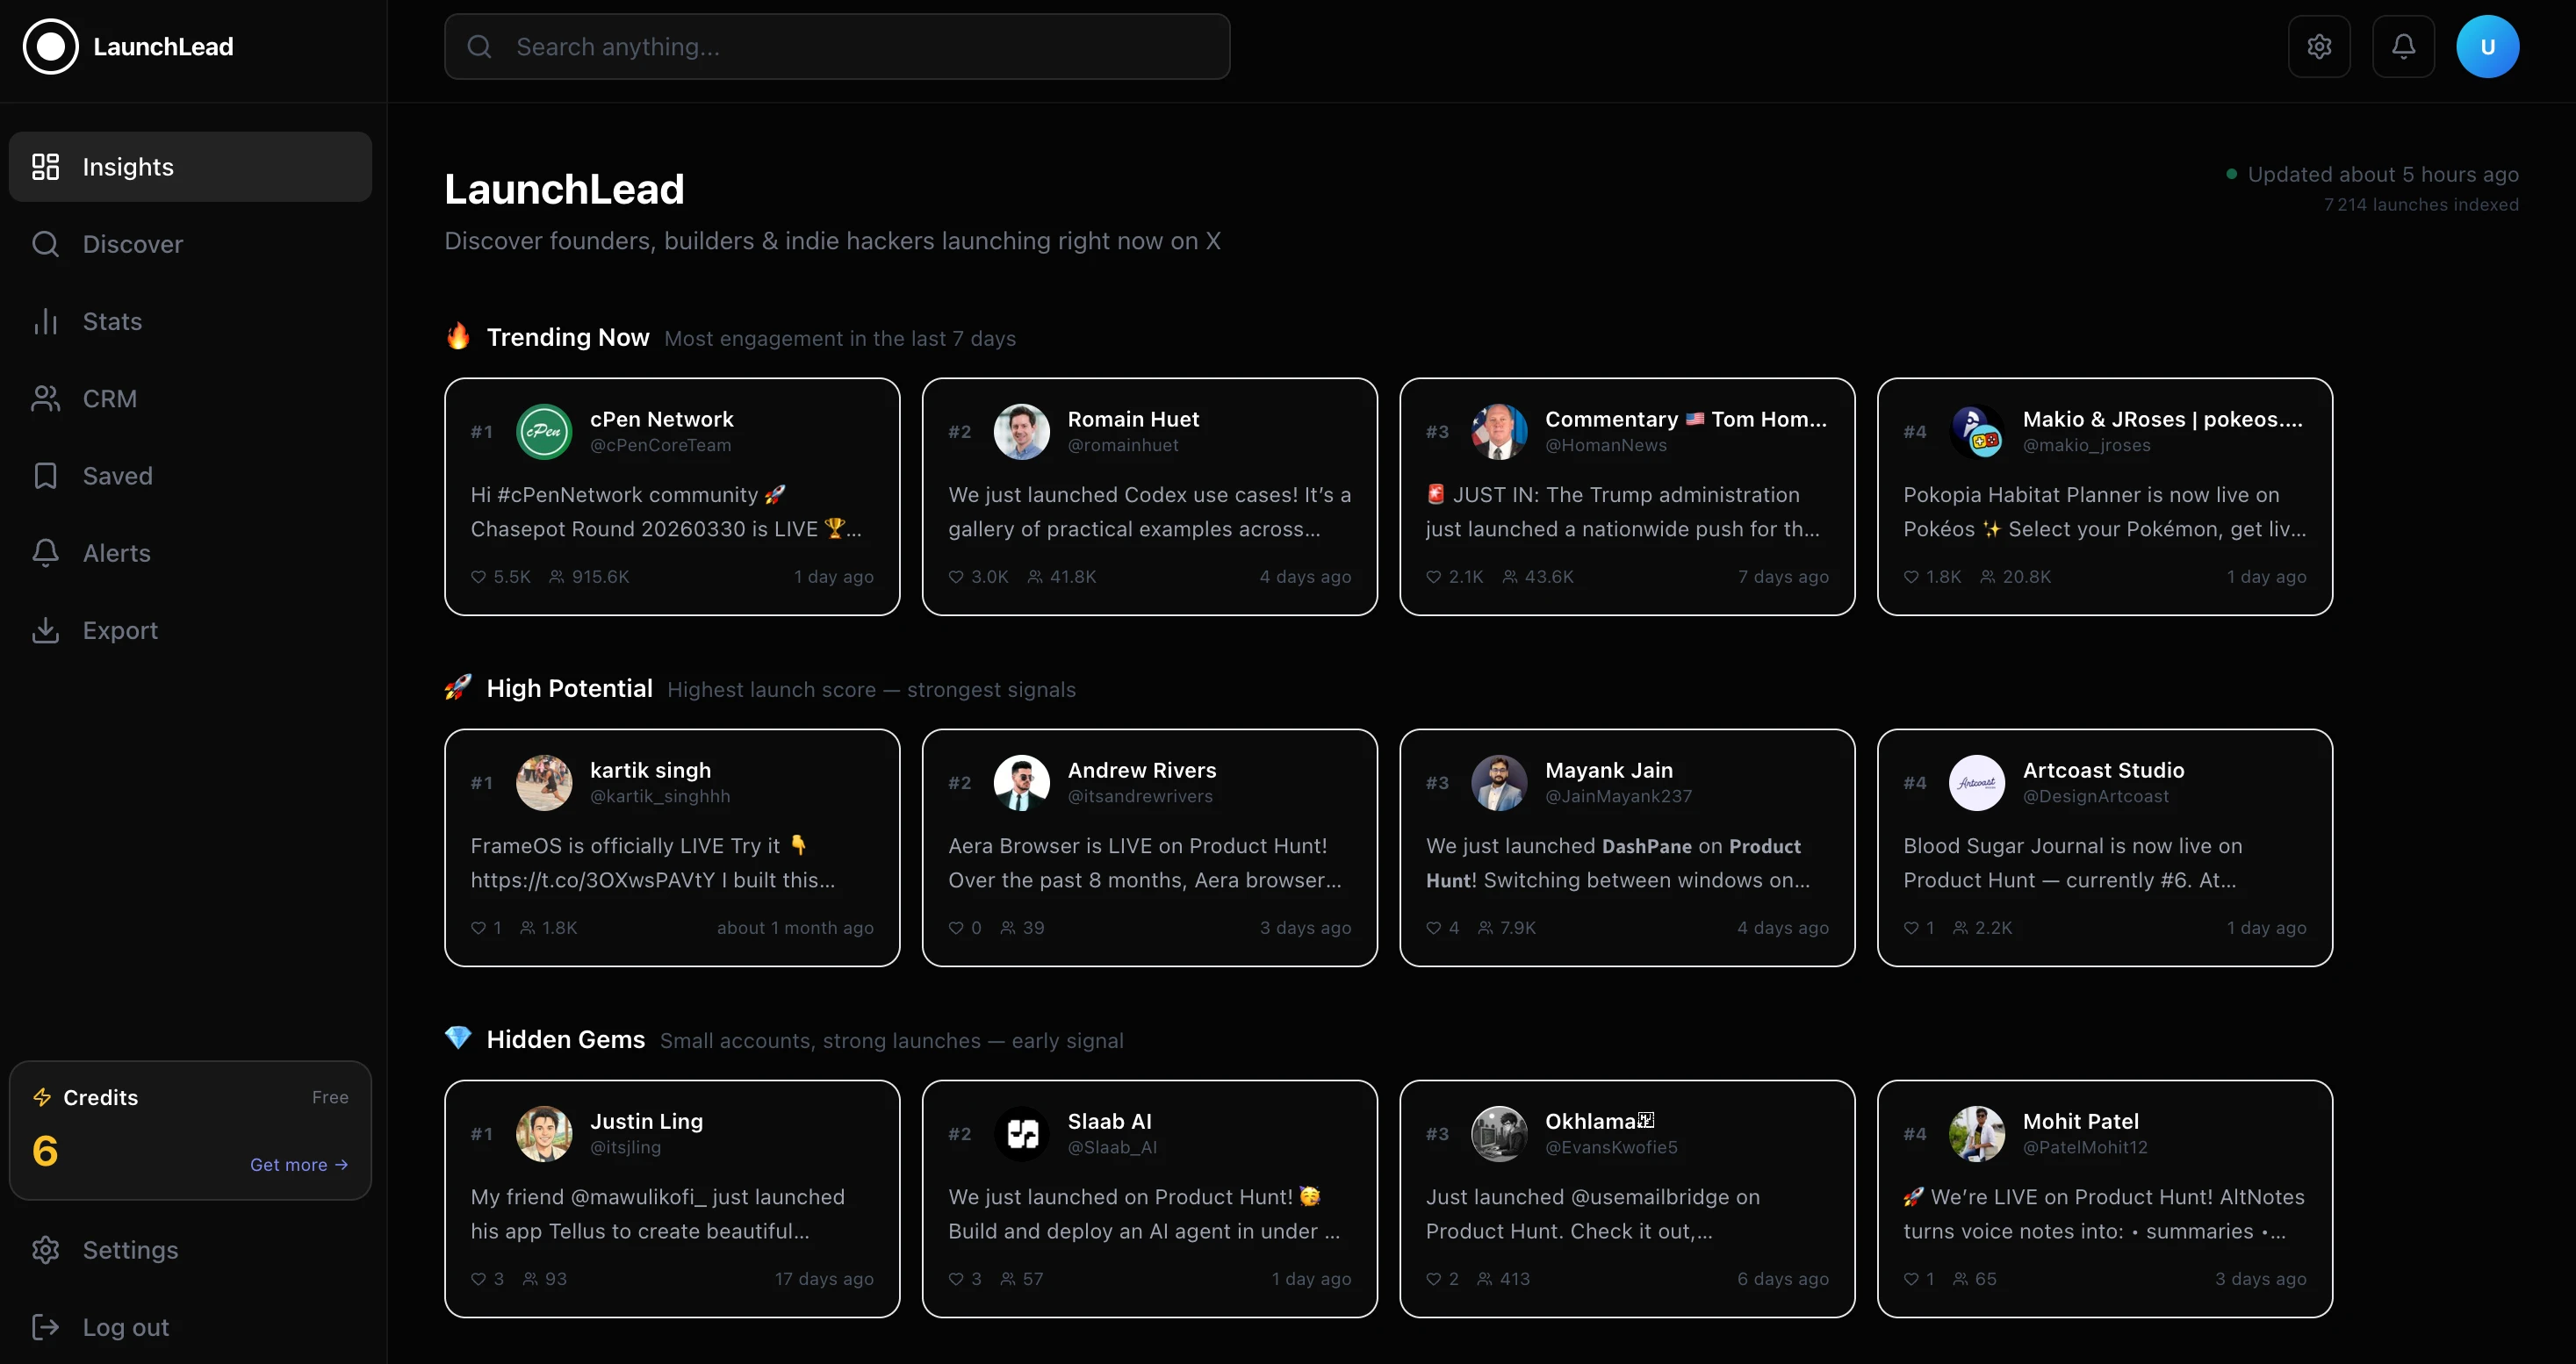Click the settings gear icon in top bar
2576x1364 pixels.
pyautogui.click(x=2319, y=47)
